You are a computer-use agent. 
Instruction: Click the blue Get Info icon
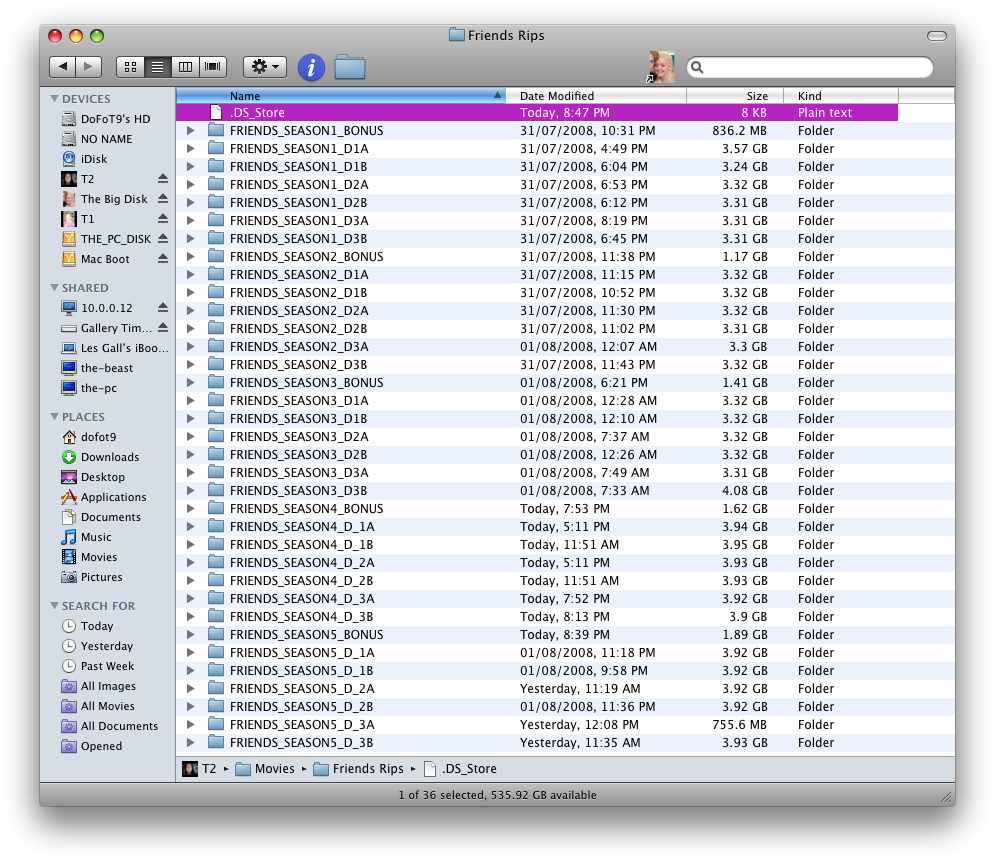(311, 67)
